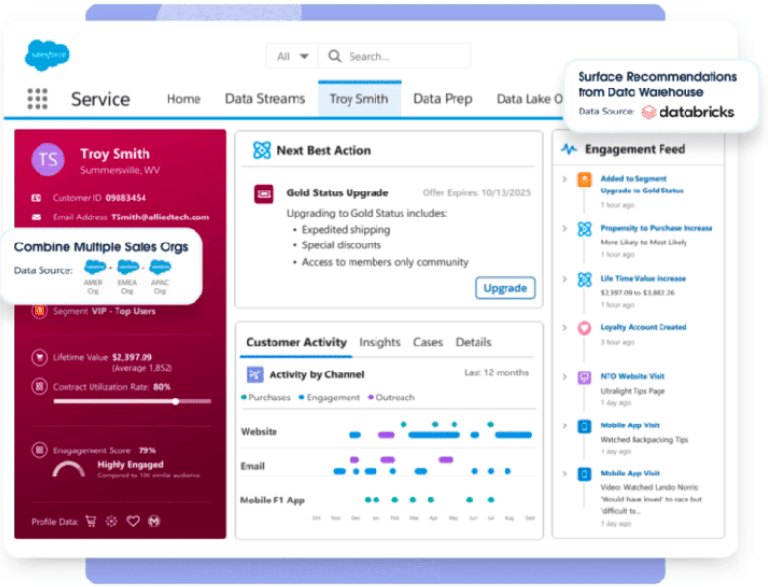Click the Activity by Channel icon
This screenshot has width=768, height=587.
pos(255,375)
